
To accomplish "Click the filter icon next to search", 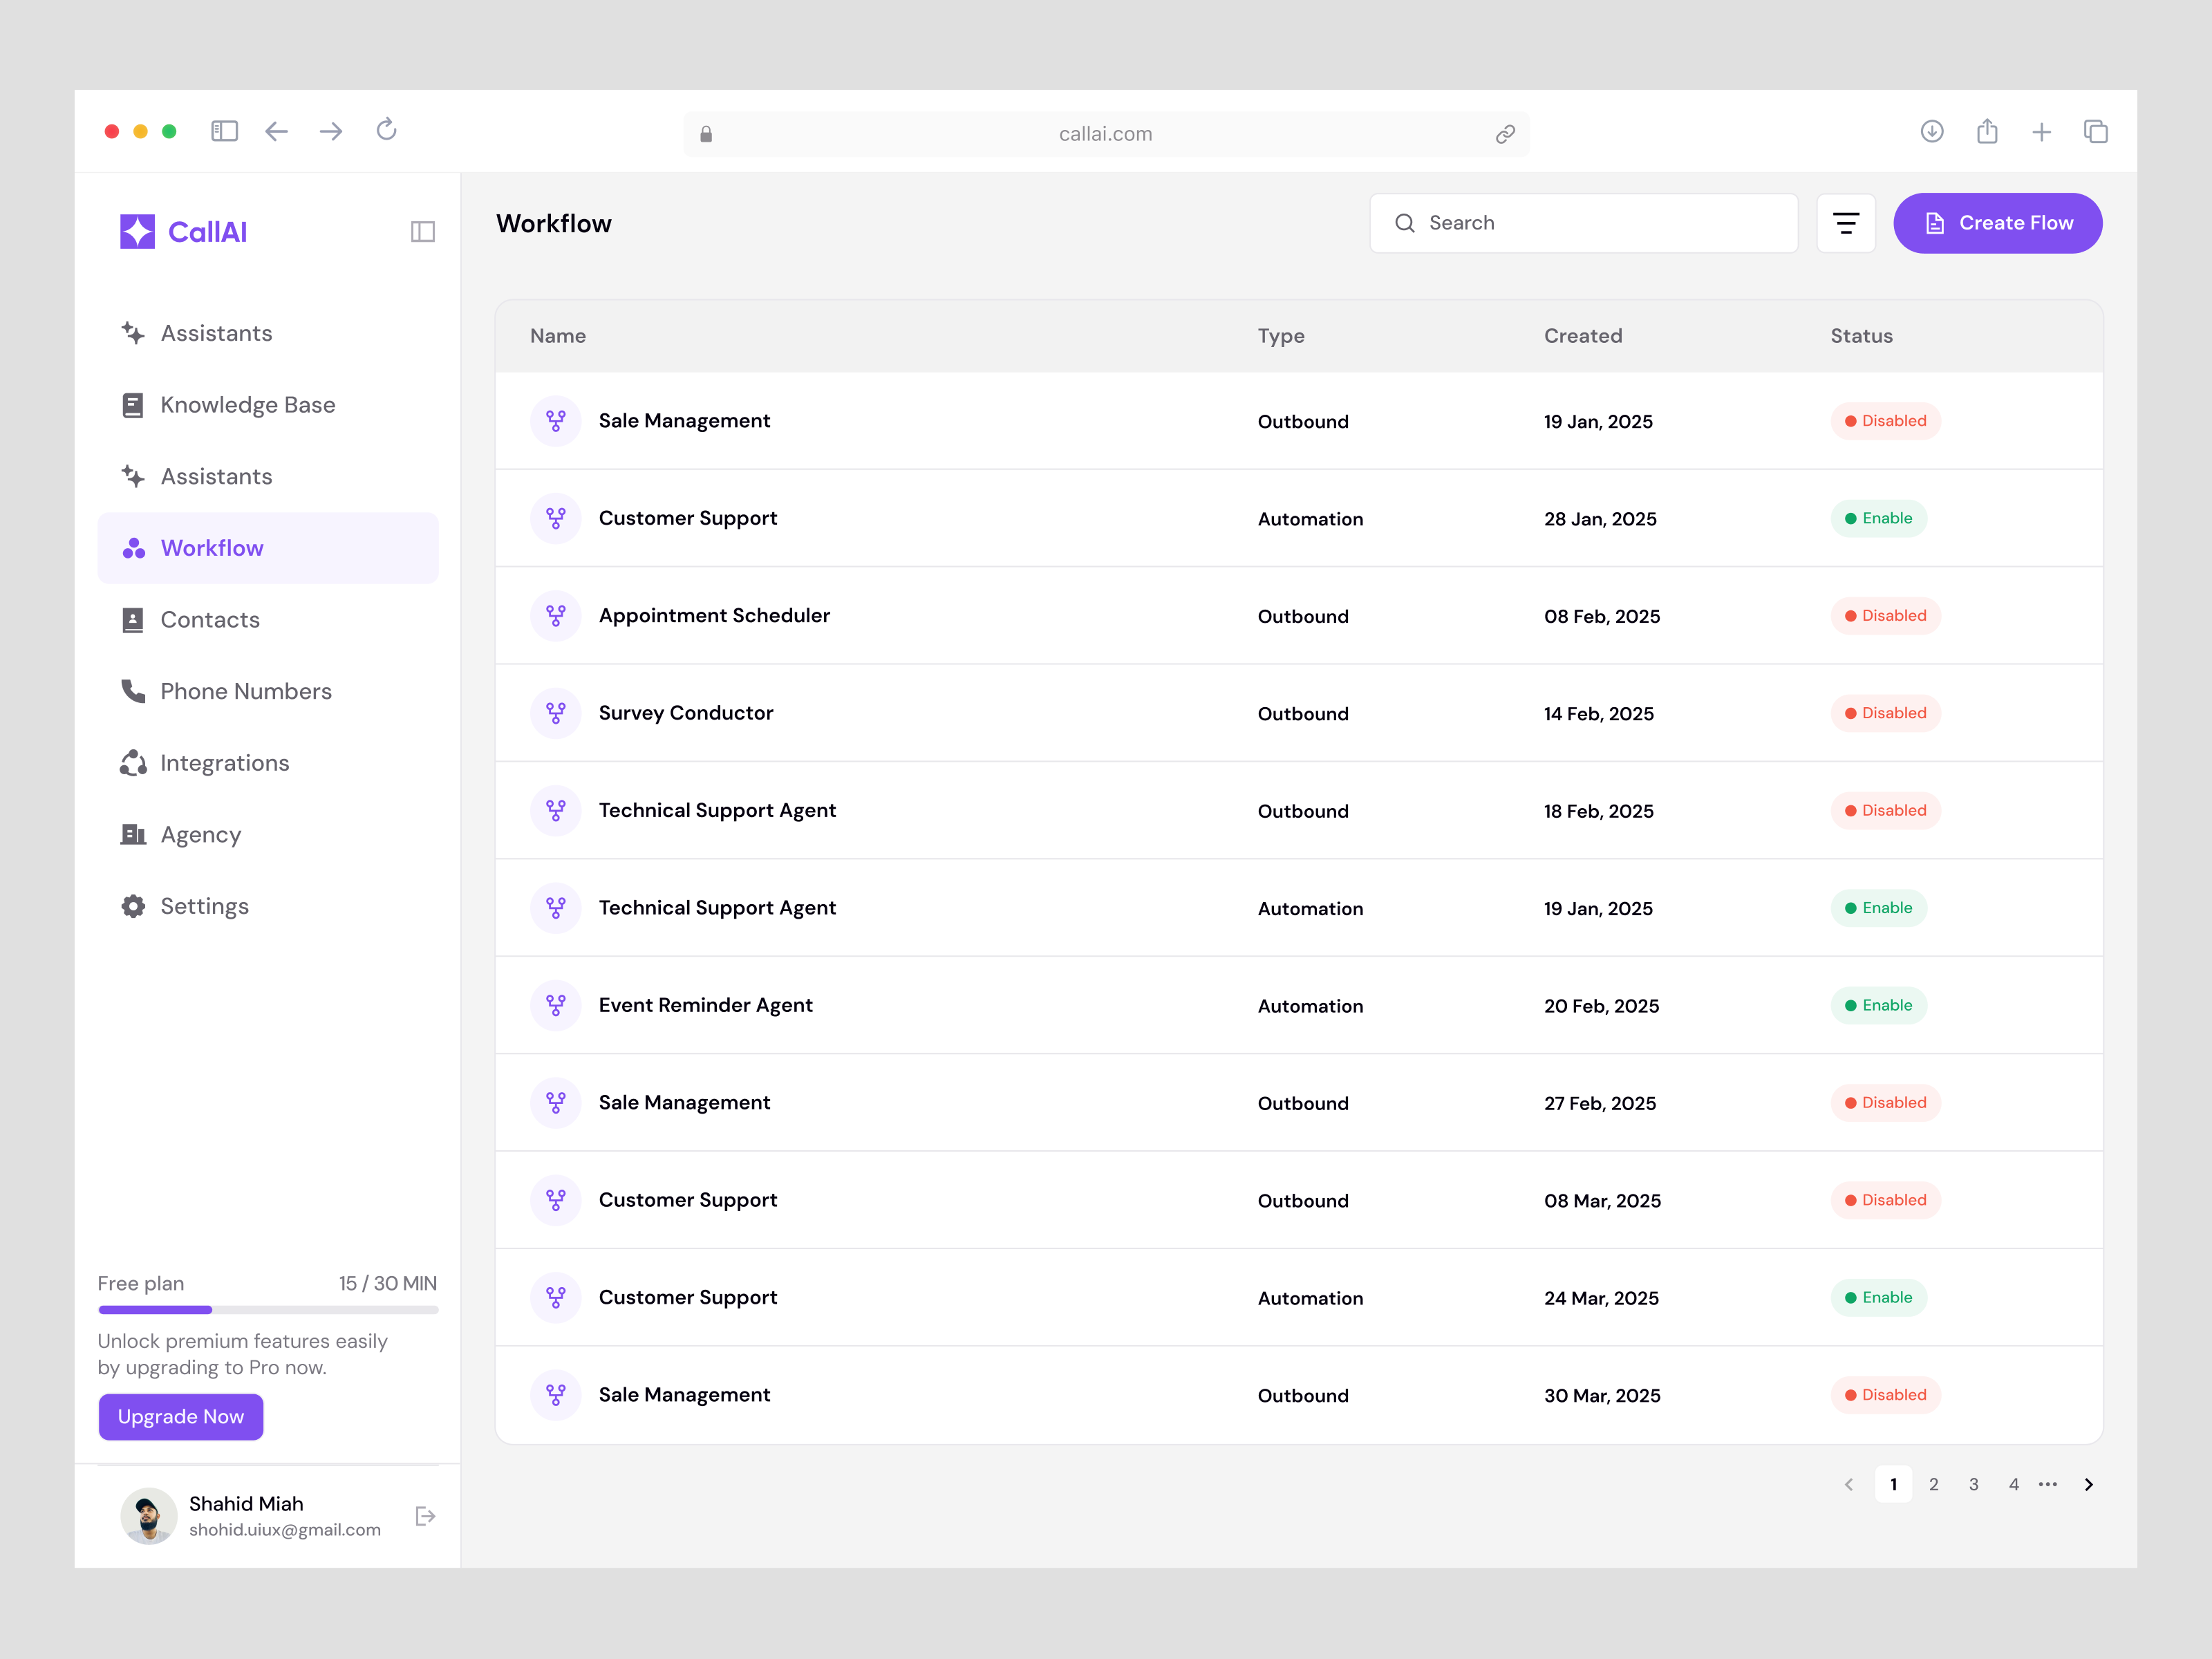I will click(1845, 223).
